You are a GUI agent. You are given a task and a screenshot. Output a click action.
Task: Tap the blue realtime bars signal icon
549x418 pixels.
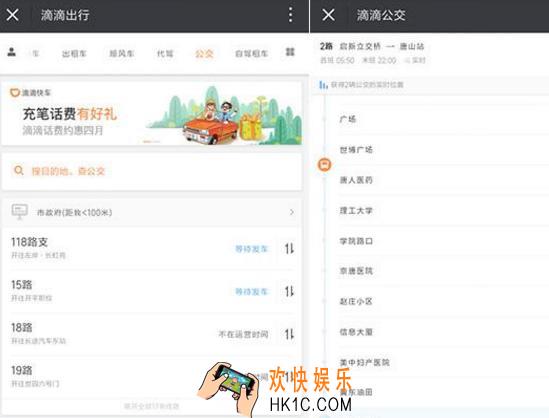click(x=323, y=84)
